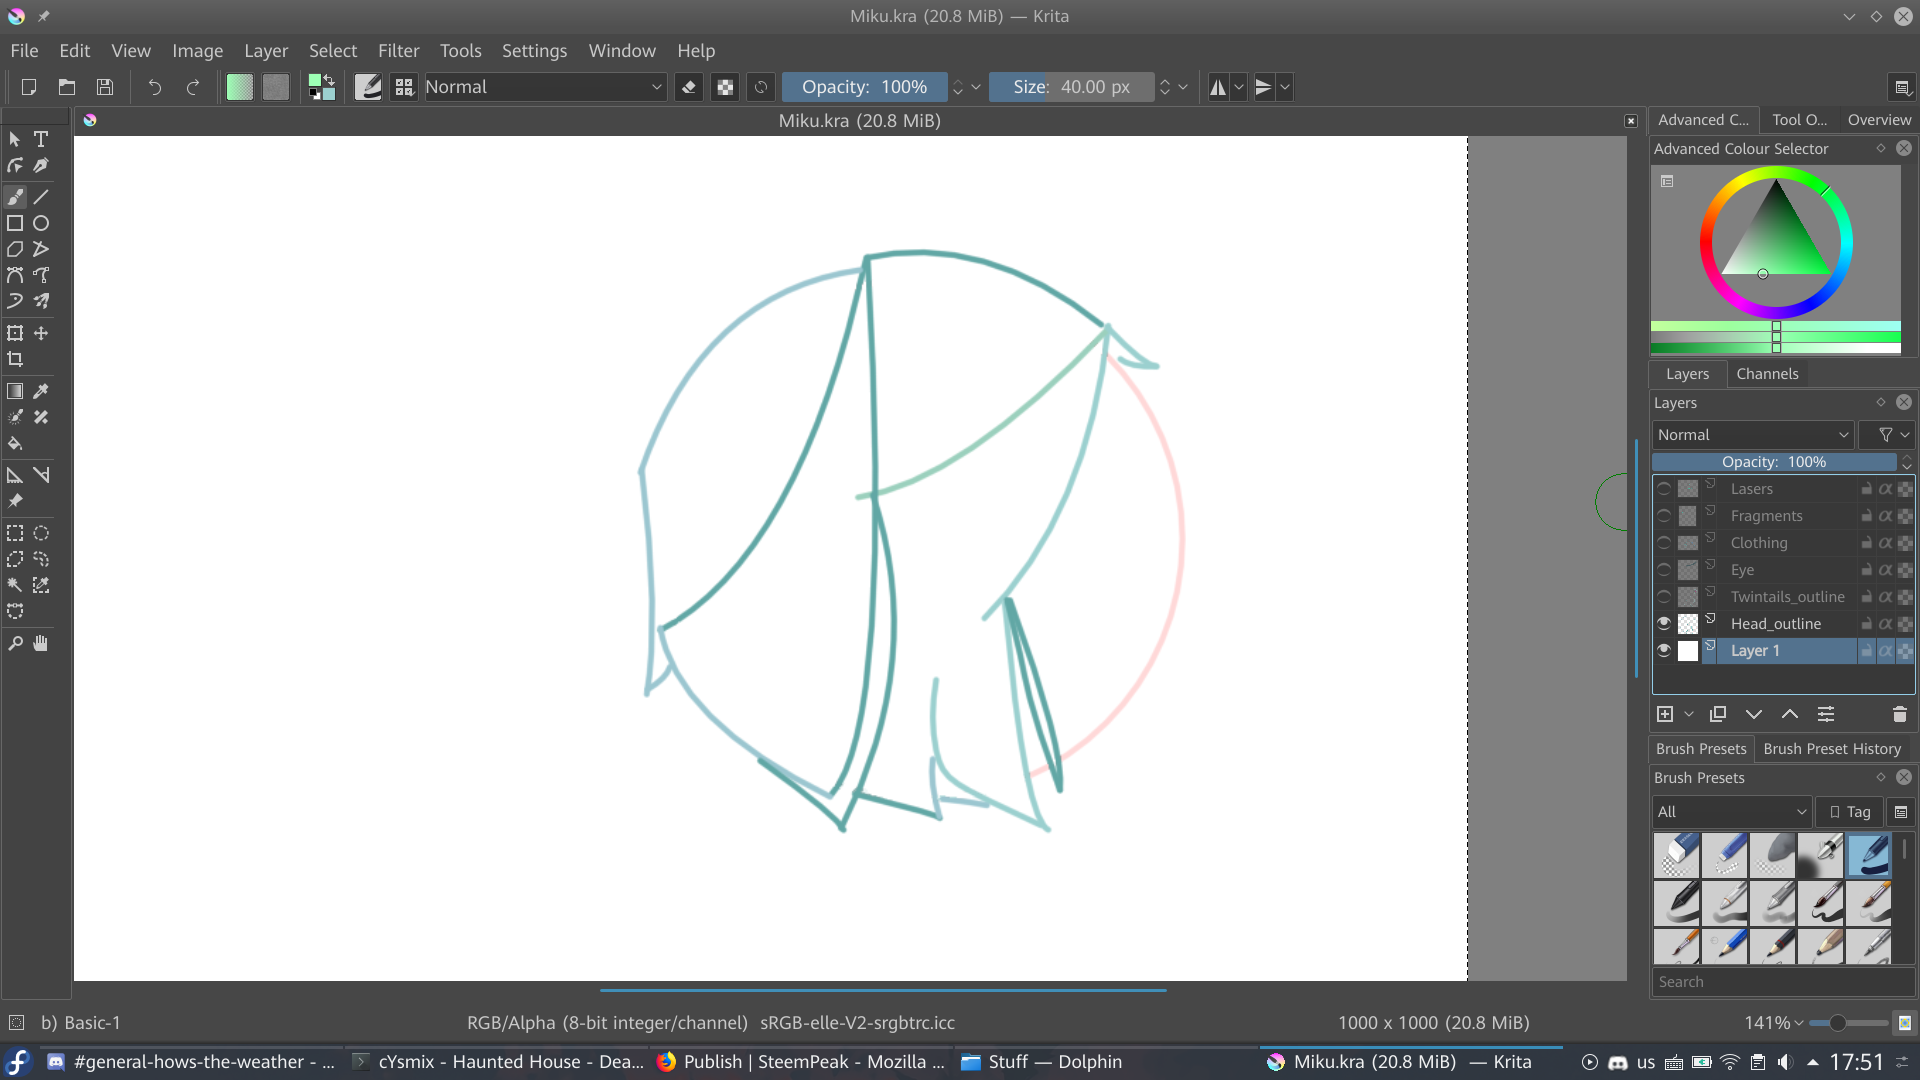Click the Tag button in Brush Presets

[x=1849, y=812]
